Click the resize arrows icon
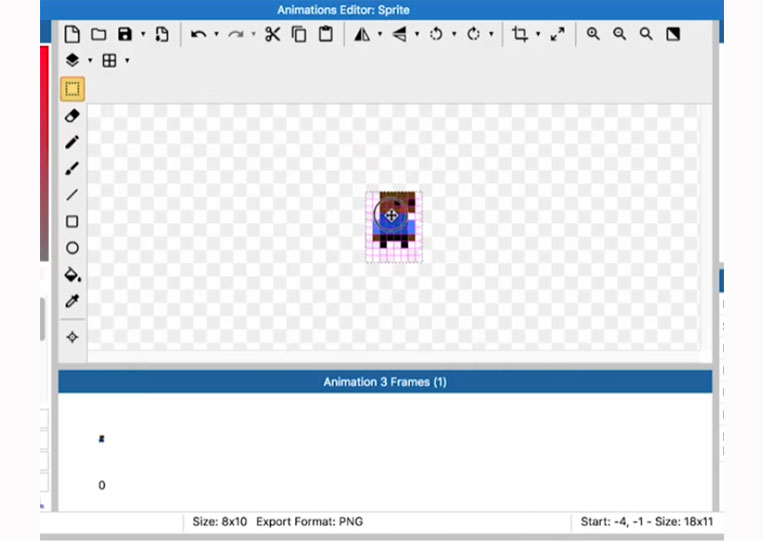This screenshot has width=763, height=541. click(558, 34)
